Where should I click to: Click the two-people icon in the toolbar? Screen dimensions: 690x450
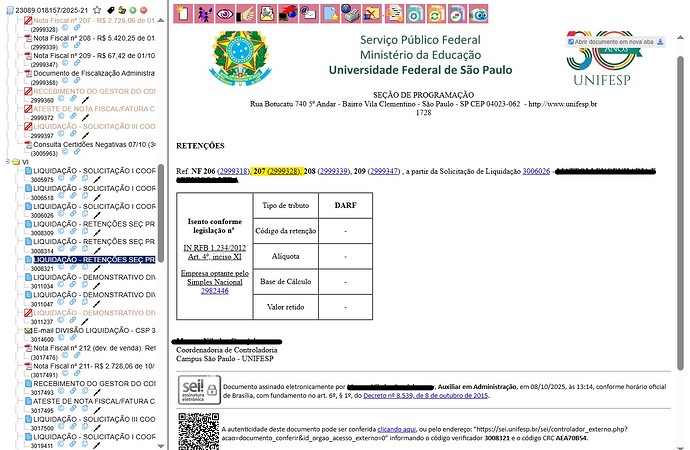[x=204, y=14]
